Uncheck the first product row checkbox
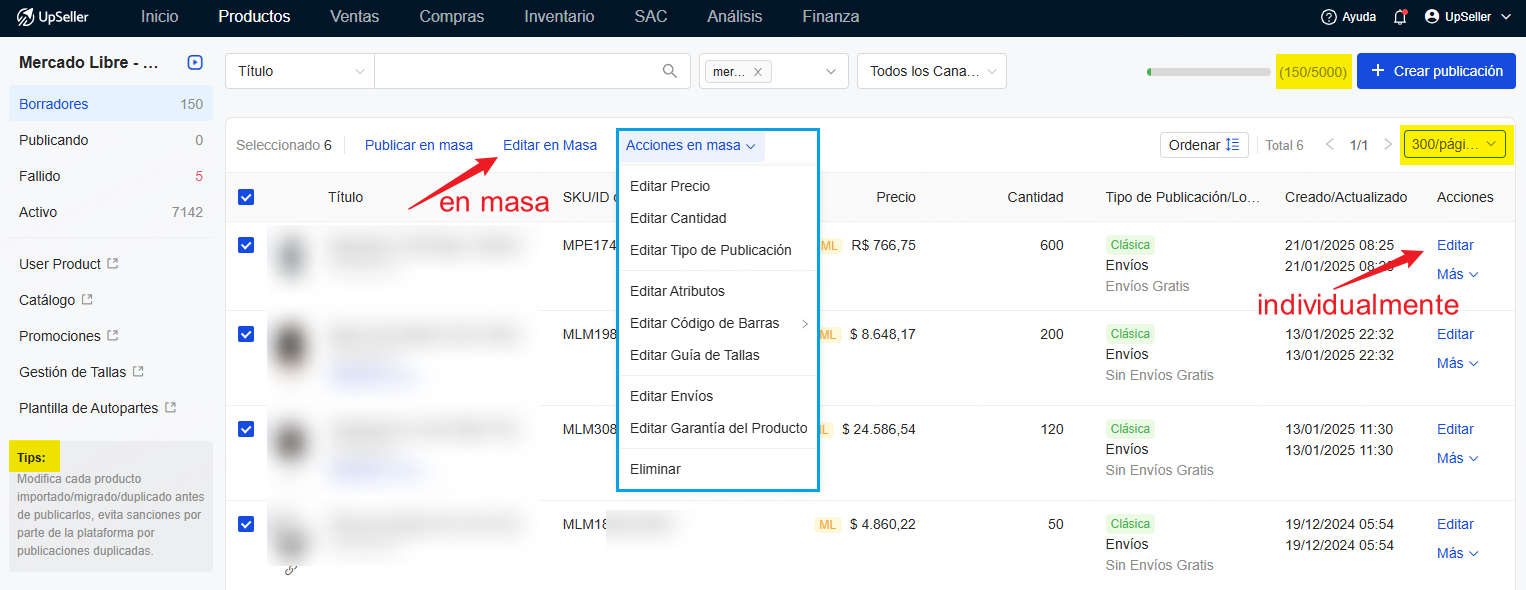 point(246,245)
